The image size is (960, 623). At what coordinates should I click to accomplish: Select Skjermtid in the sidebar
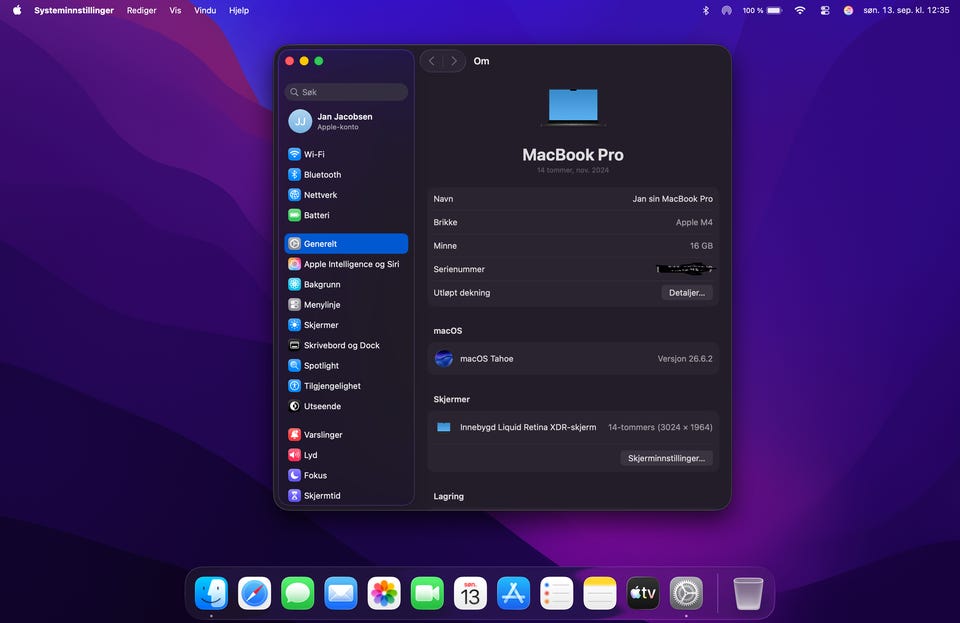point(346,495)
